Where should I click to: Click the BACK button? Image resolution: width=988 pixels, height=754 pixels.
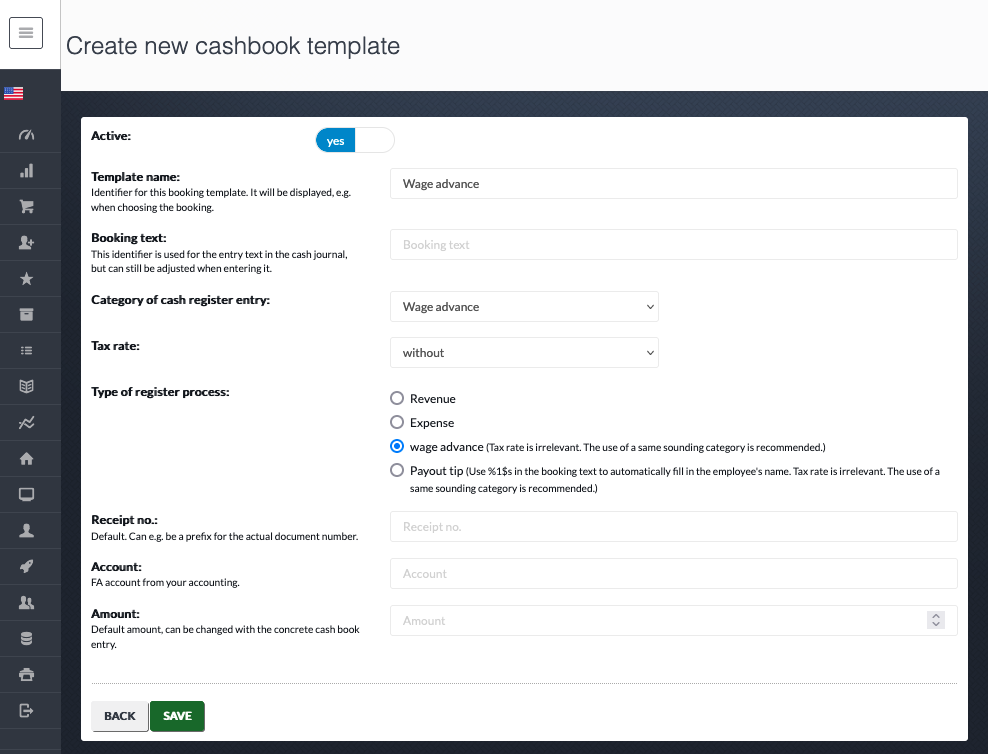click(x=120, y=716)
